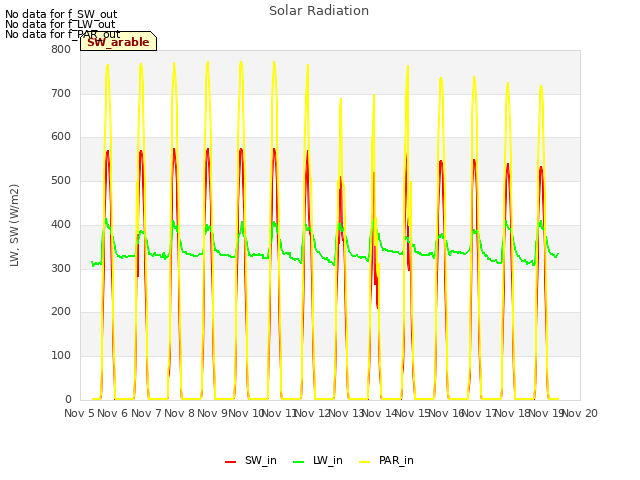Click the Nov 7 x-axis tick label
Viewport: 640px width, 480px height.
tap(146, 413)
